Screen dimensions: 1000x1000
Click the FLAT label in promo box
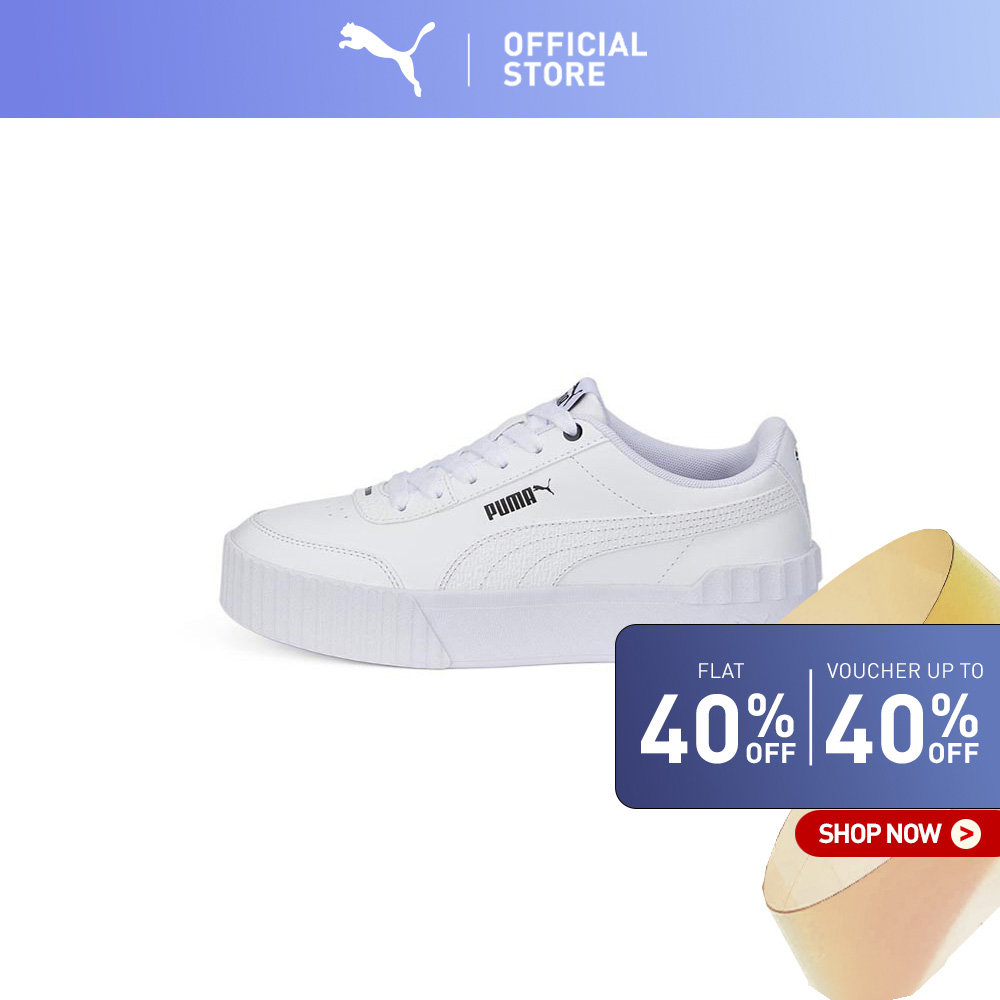point(721,671)
